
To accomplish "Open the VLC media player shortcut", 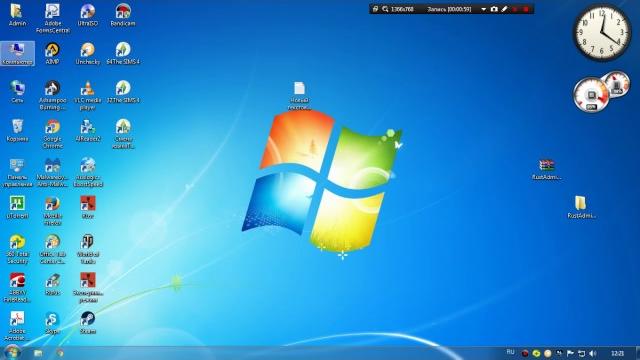I will [x=87, y=95].
